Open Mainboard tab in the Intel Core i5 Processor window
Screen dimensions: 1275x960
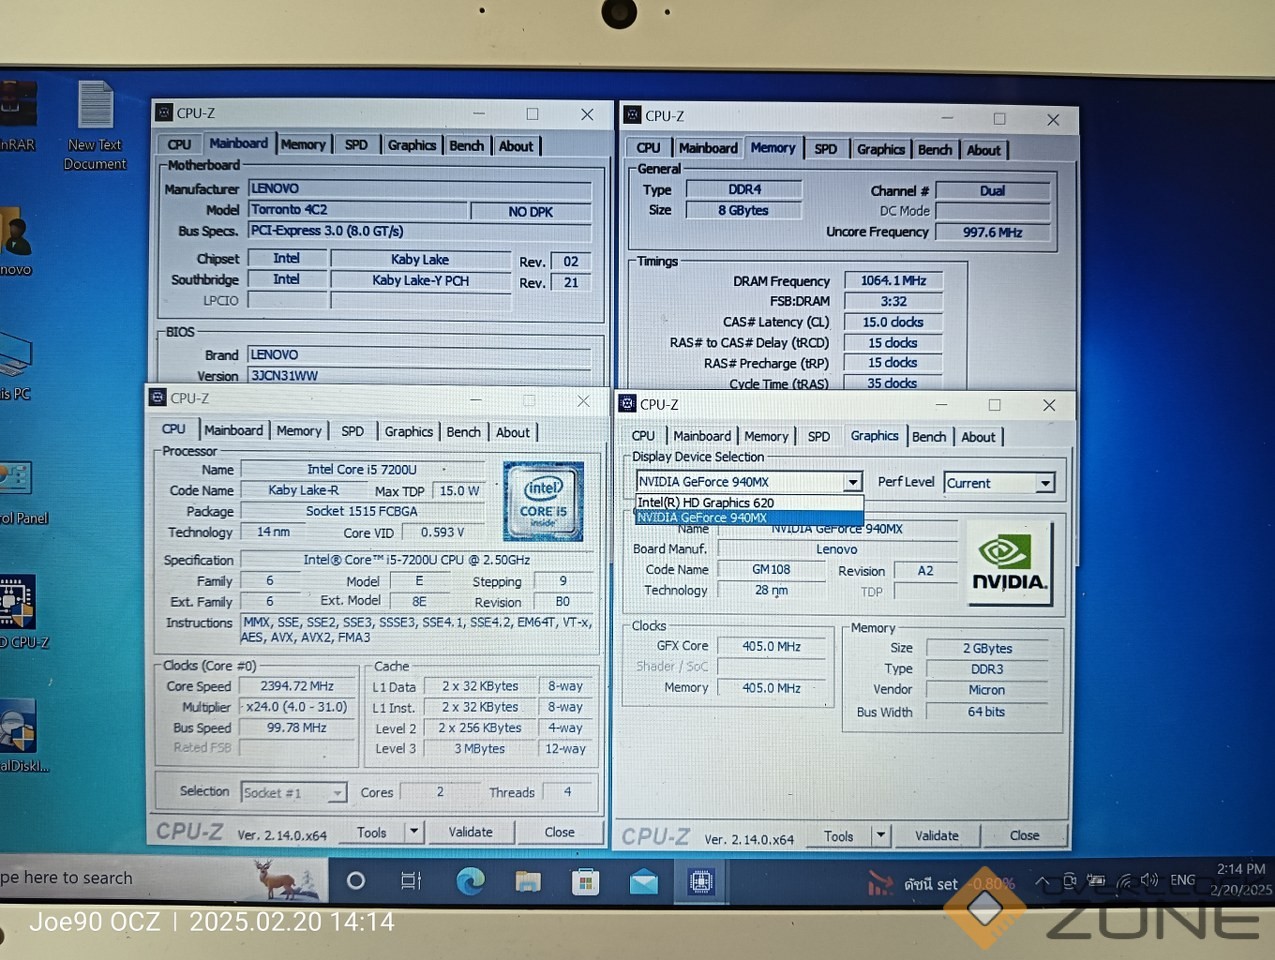point(233,430)
